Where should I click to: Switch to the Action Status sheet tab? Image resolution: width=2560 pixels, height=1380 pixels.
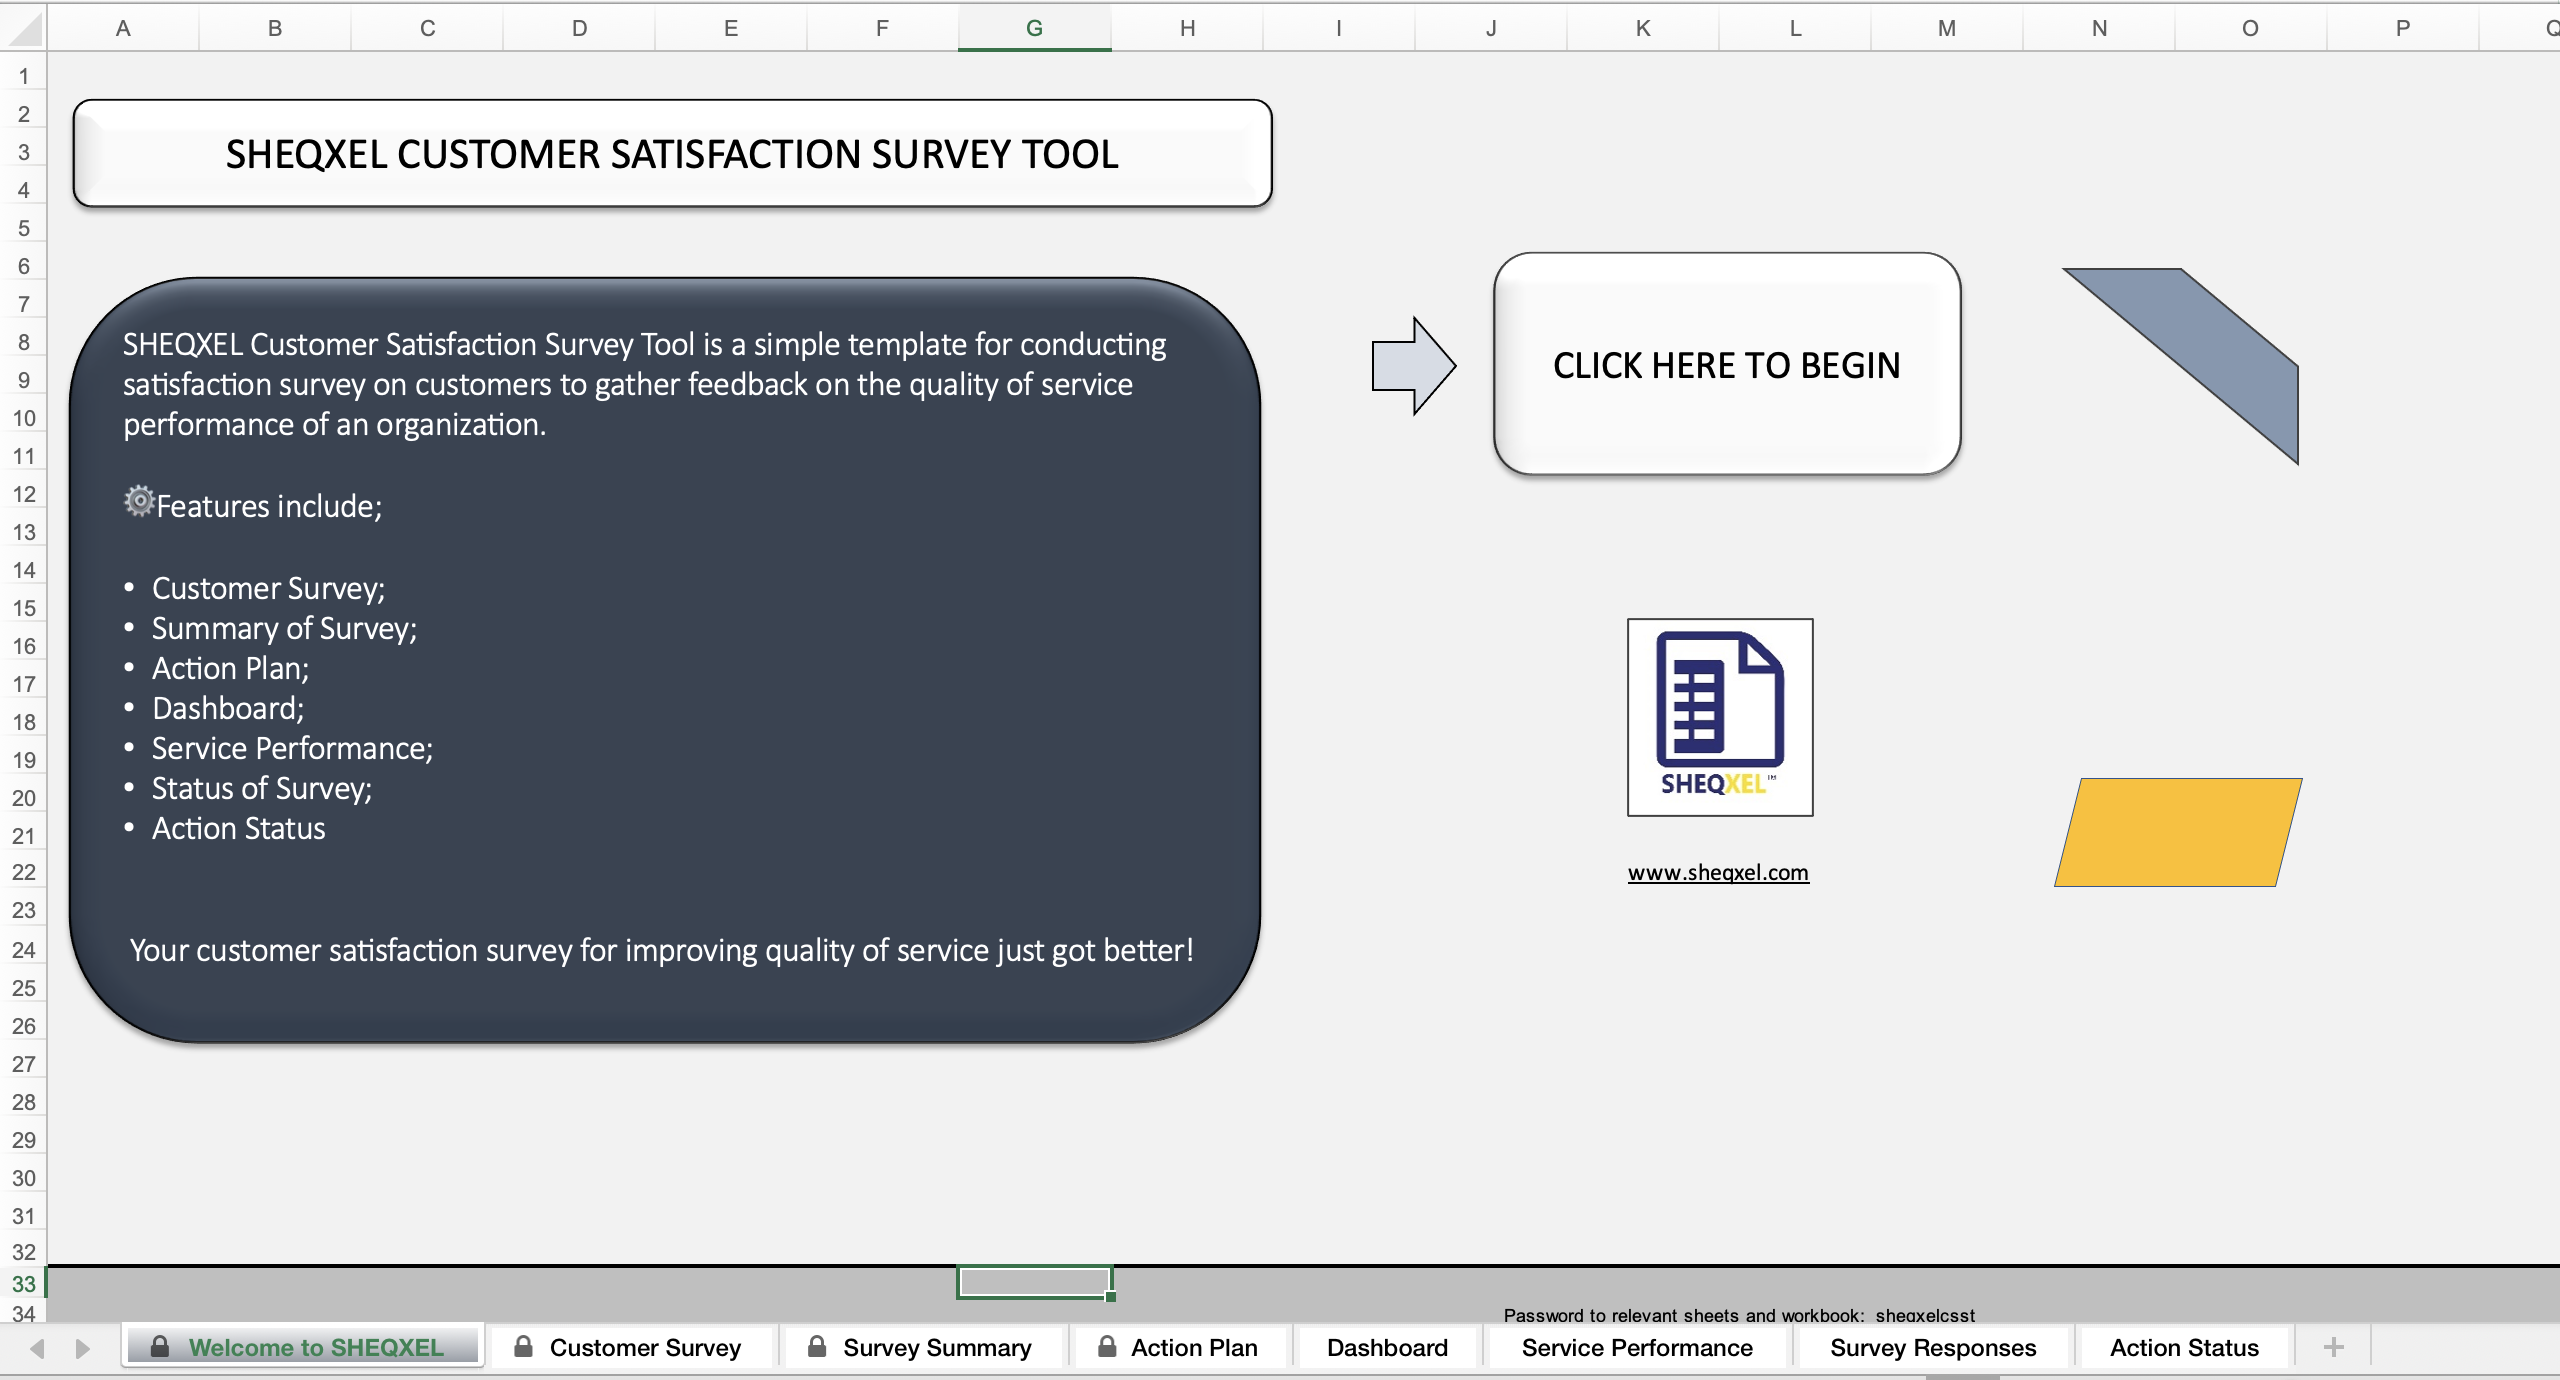click(x=2184, y=1347)
